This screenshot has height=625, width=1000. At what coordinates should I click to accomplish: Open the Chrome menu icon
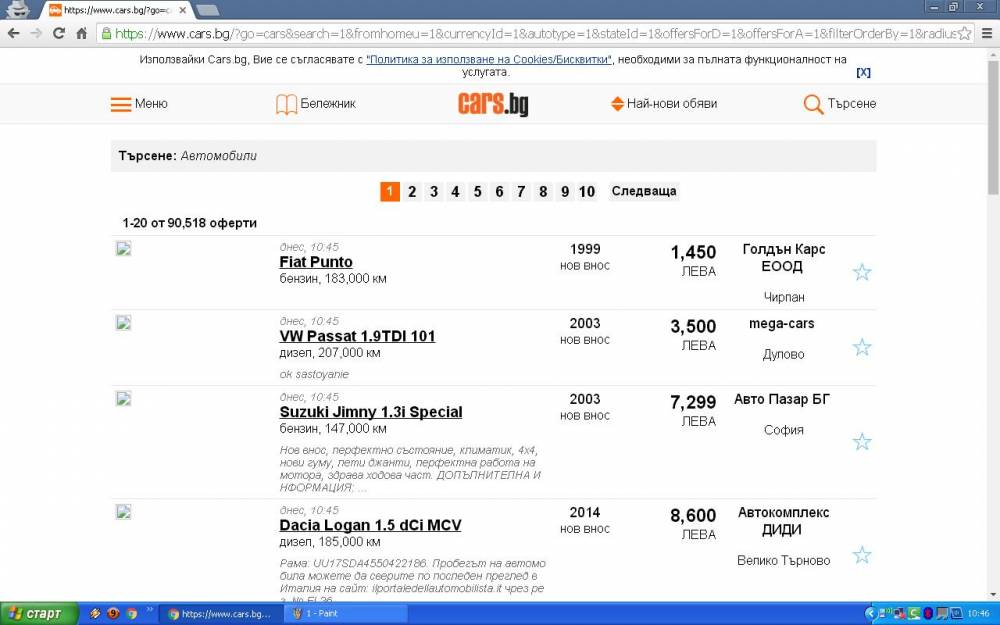point(987,33)
